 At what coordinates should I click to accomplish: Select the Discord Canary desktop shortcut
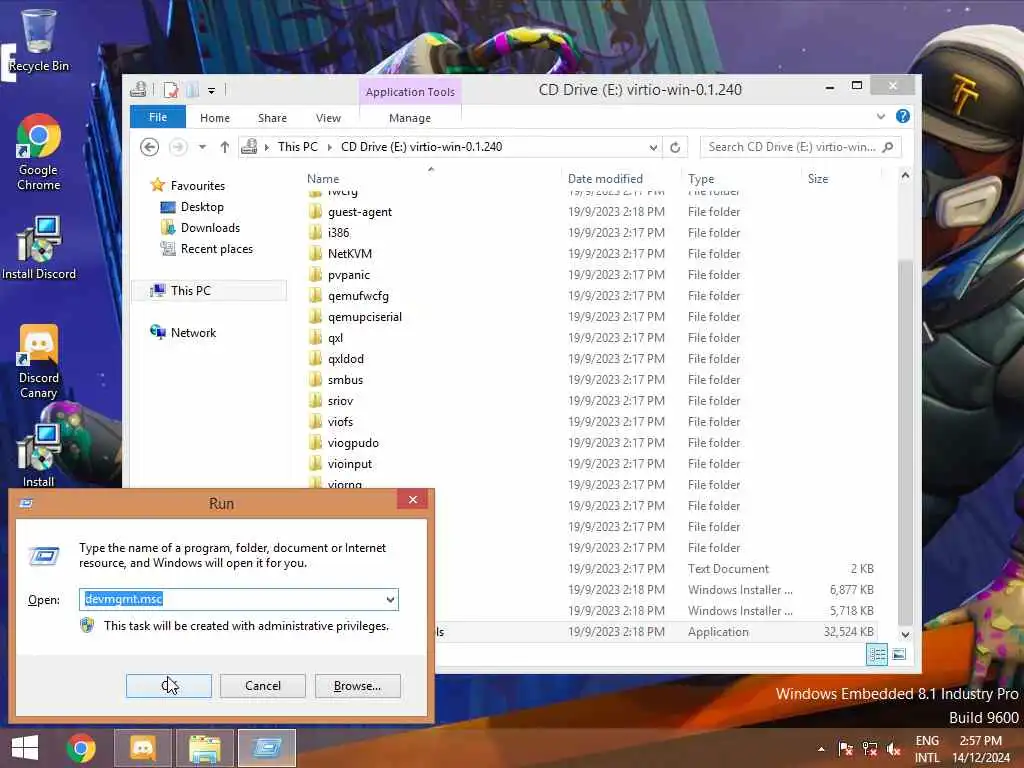click(39, 362)
